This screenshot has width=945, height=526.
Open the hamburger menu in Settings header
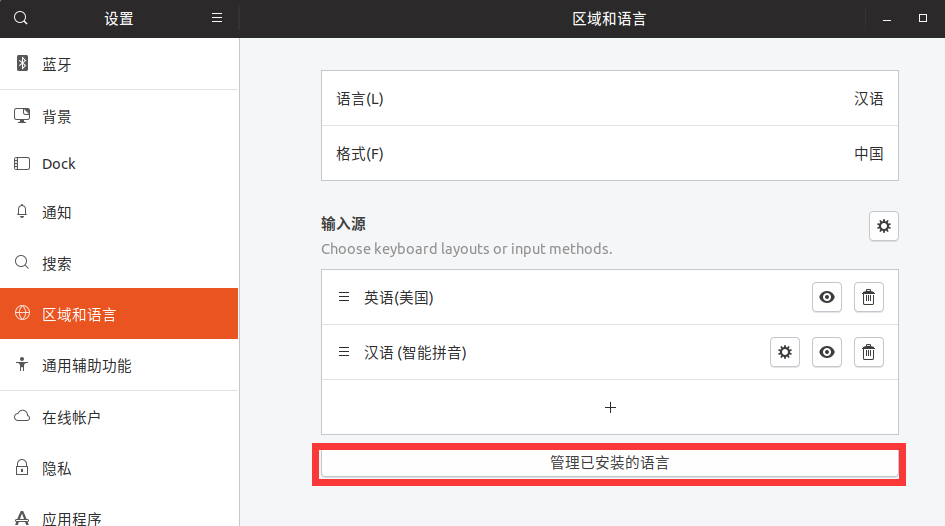(217, 18)
